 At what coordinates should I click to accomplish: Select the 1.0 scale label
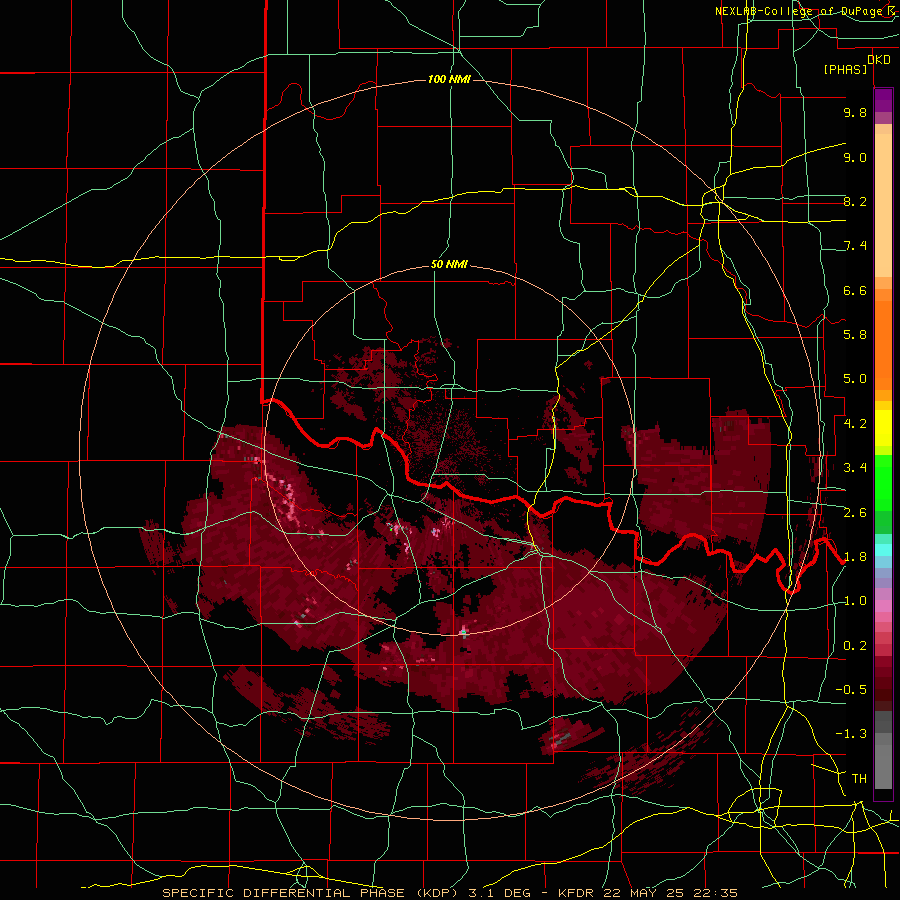pos(855,601)
